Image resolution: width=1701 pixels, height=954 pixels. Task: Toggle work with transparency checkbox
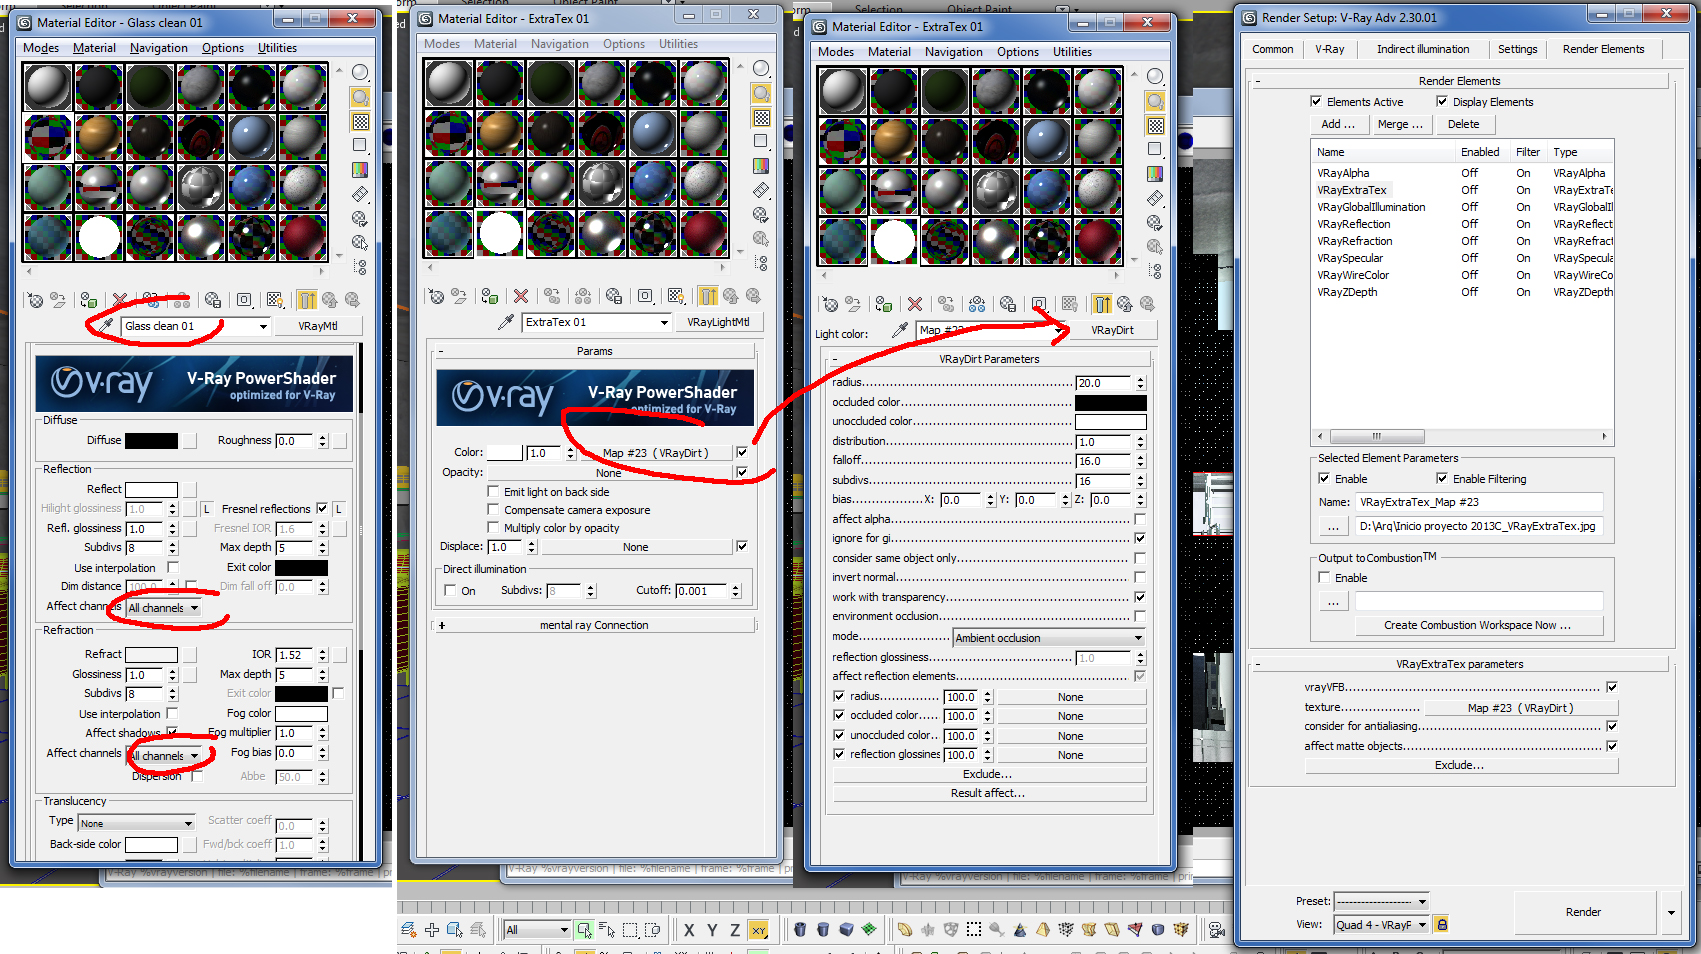point(1140,597)
